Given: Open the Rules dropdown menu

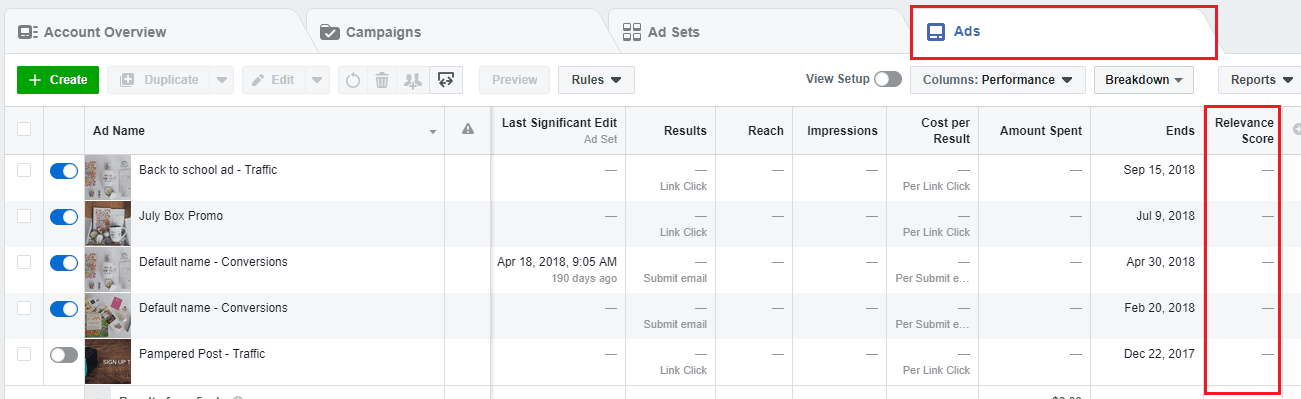Looking at the screenshot, I should coord(596,80).
